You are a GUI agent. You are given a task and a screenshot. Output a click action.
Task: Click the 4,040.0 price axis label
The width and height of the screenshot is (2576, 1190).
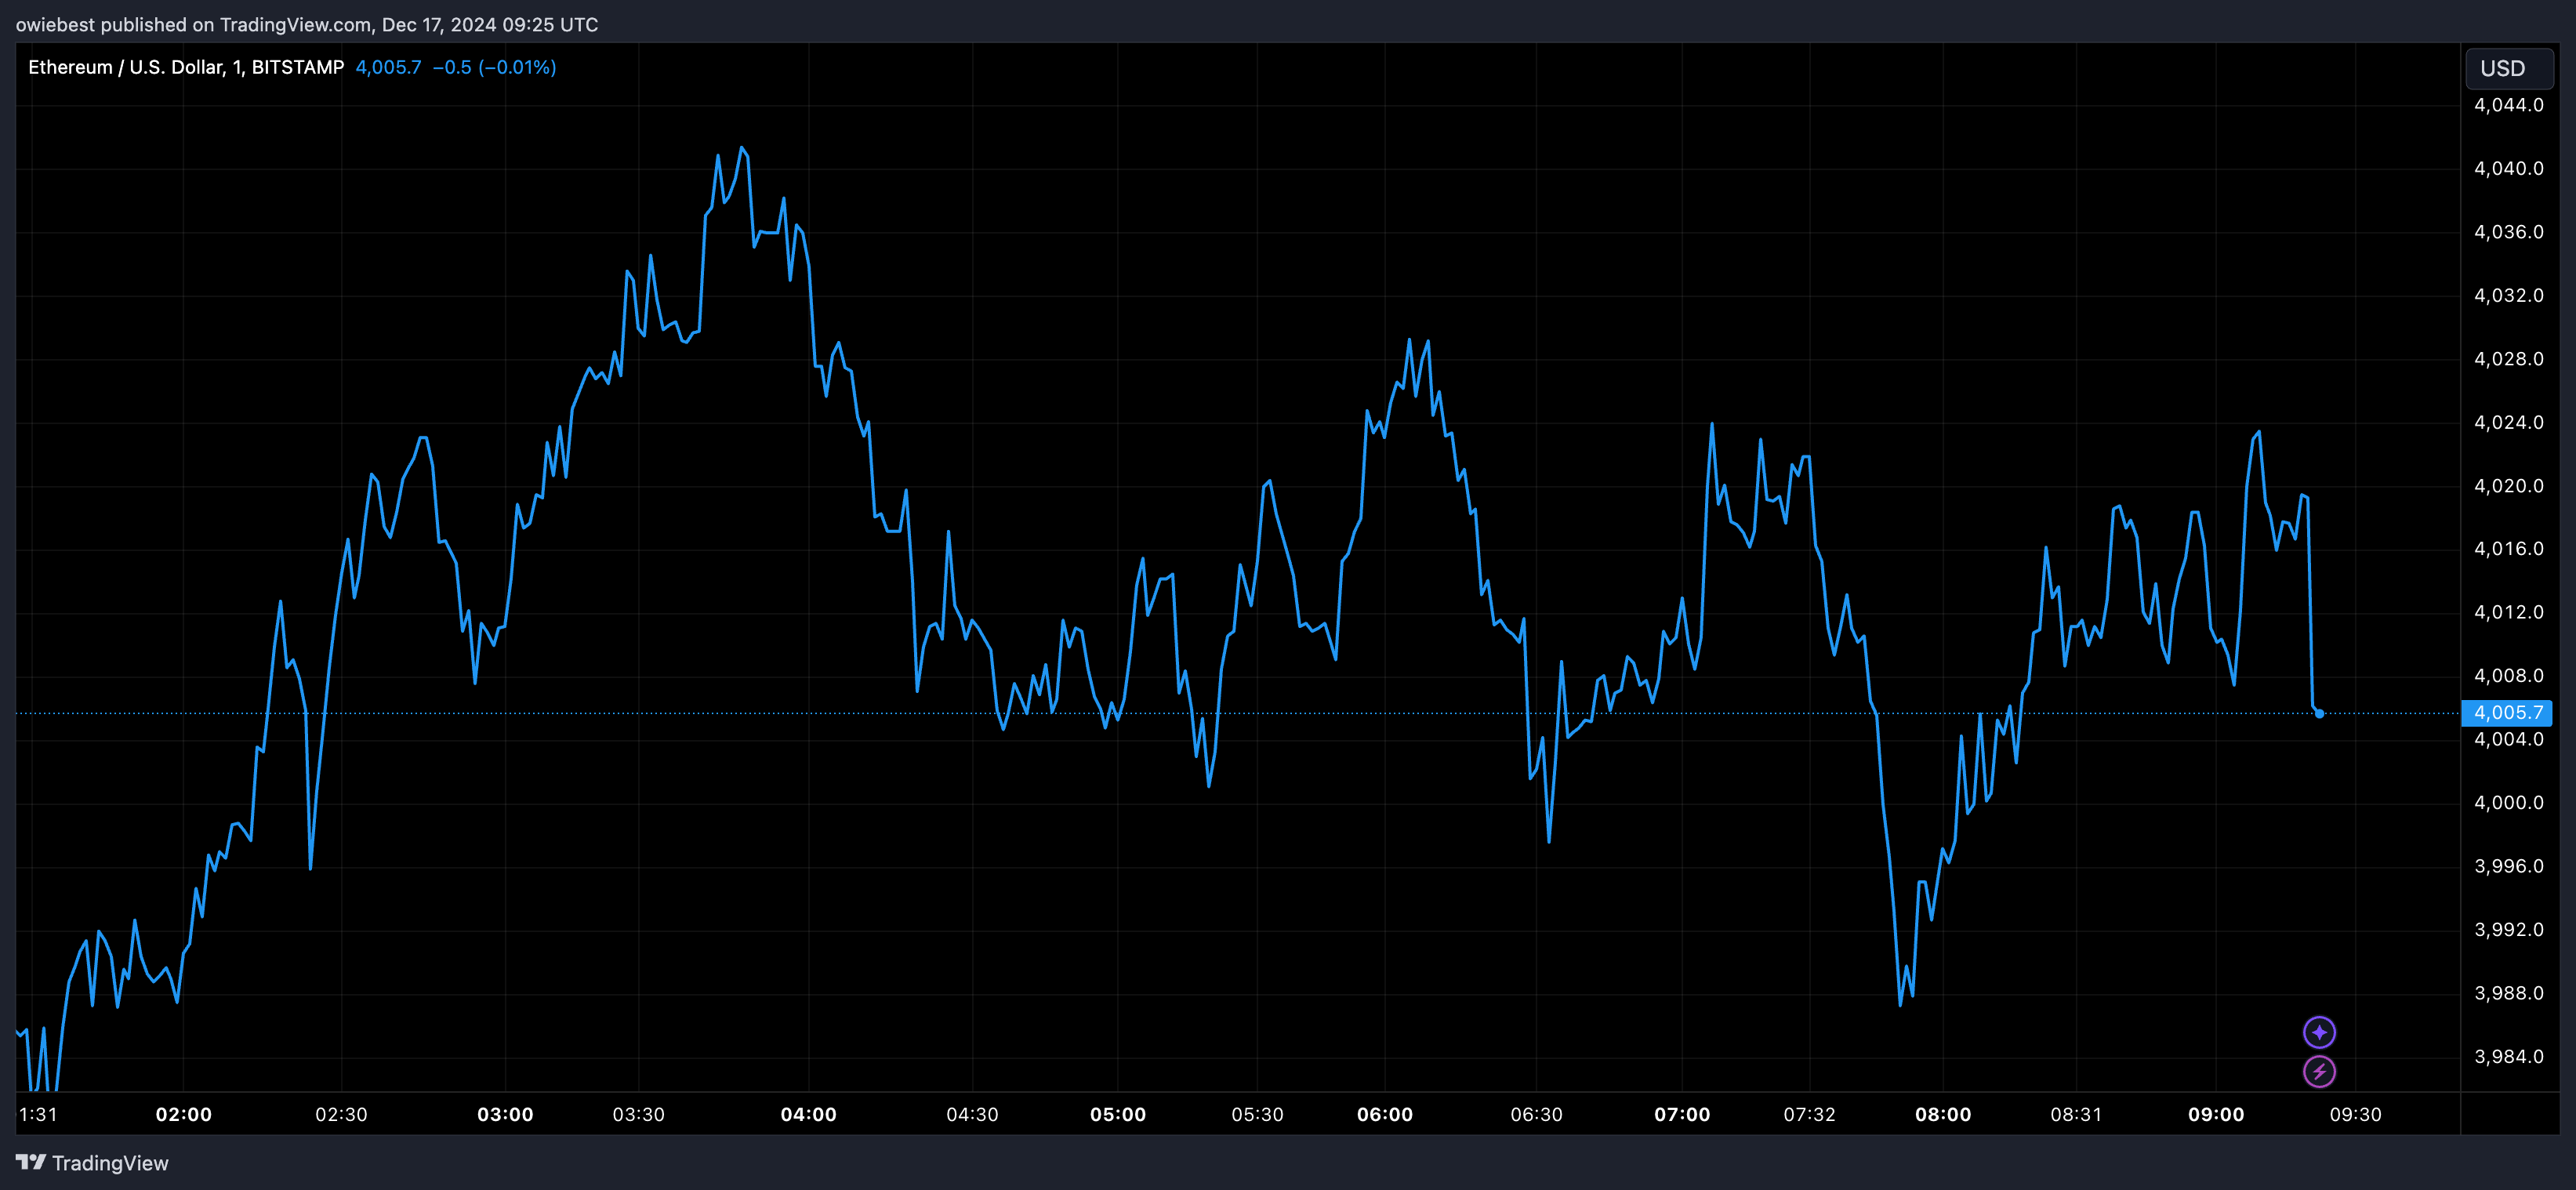[2509, 168]
